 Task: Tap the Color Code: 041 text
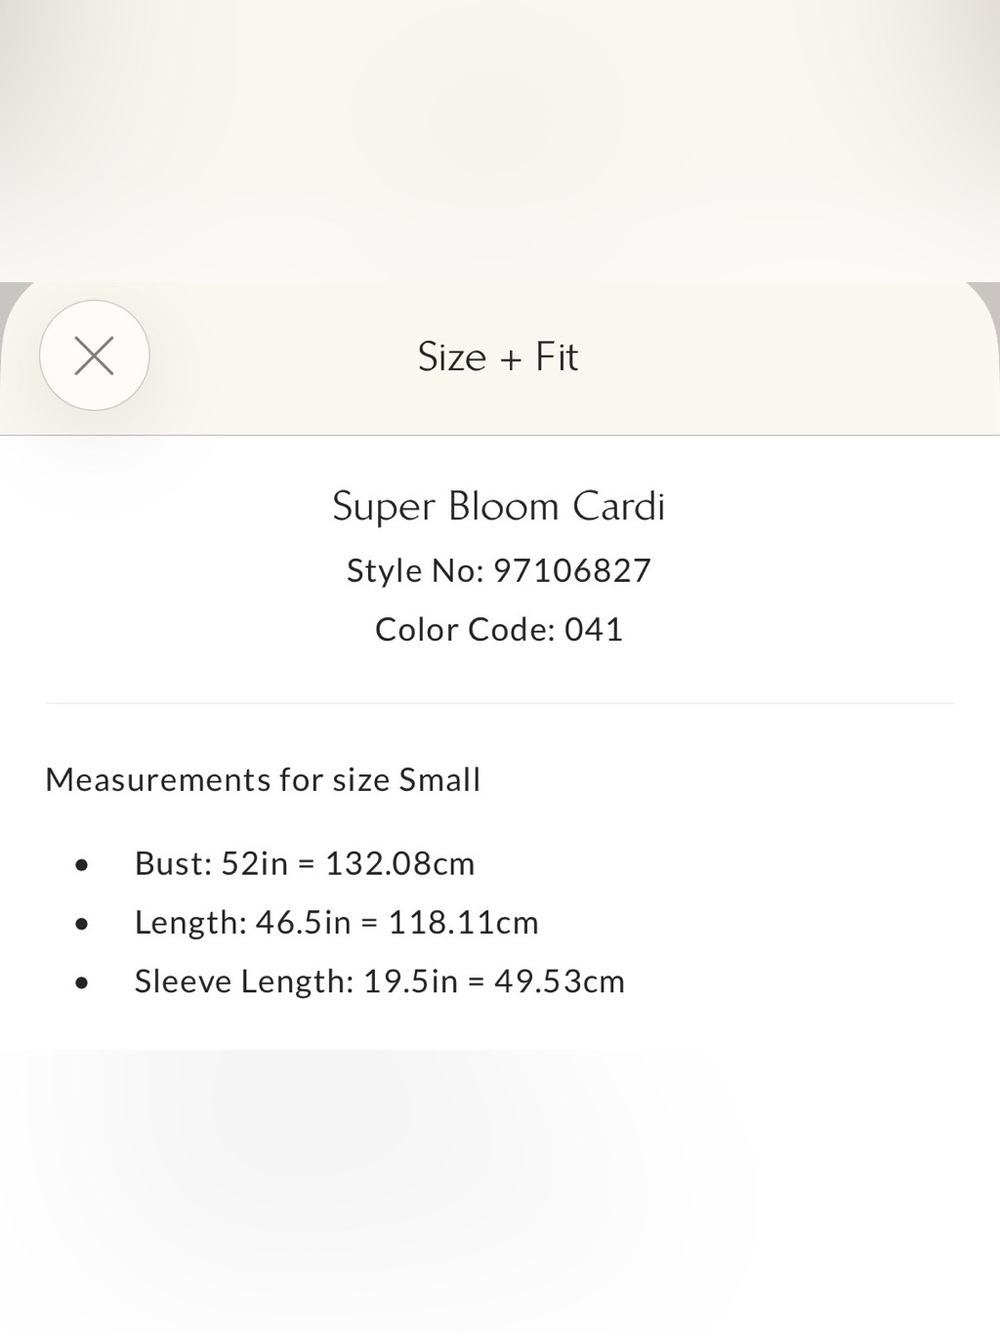499,629
